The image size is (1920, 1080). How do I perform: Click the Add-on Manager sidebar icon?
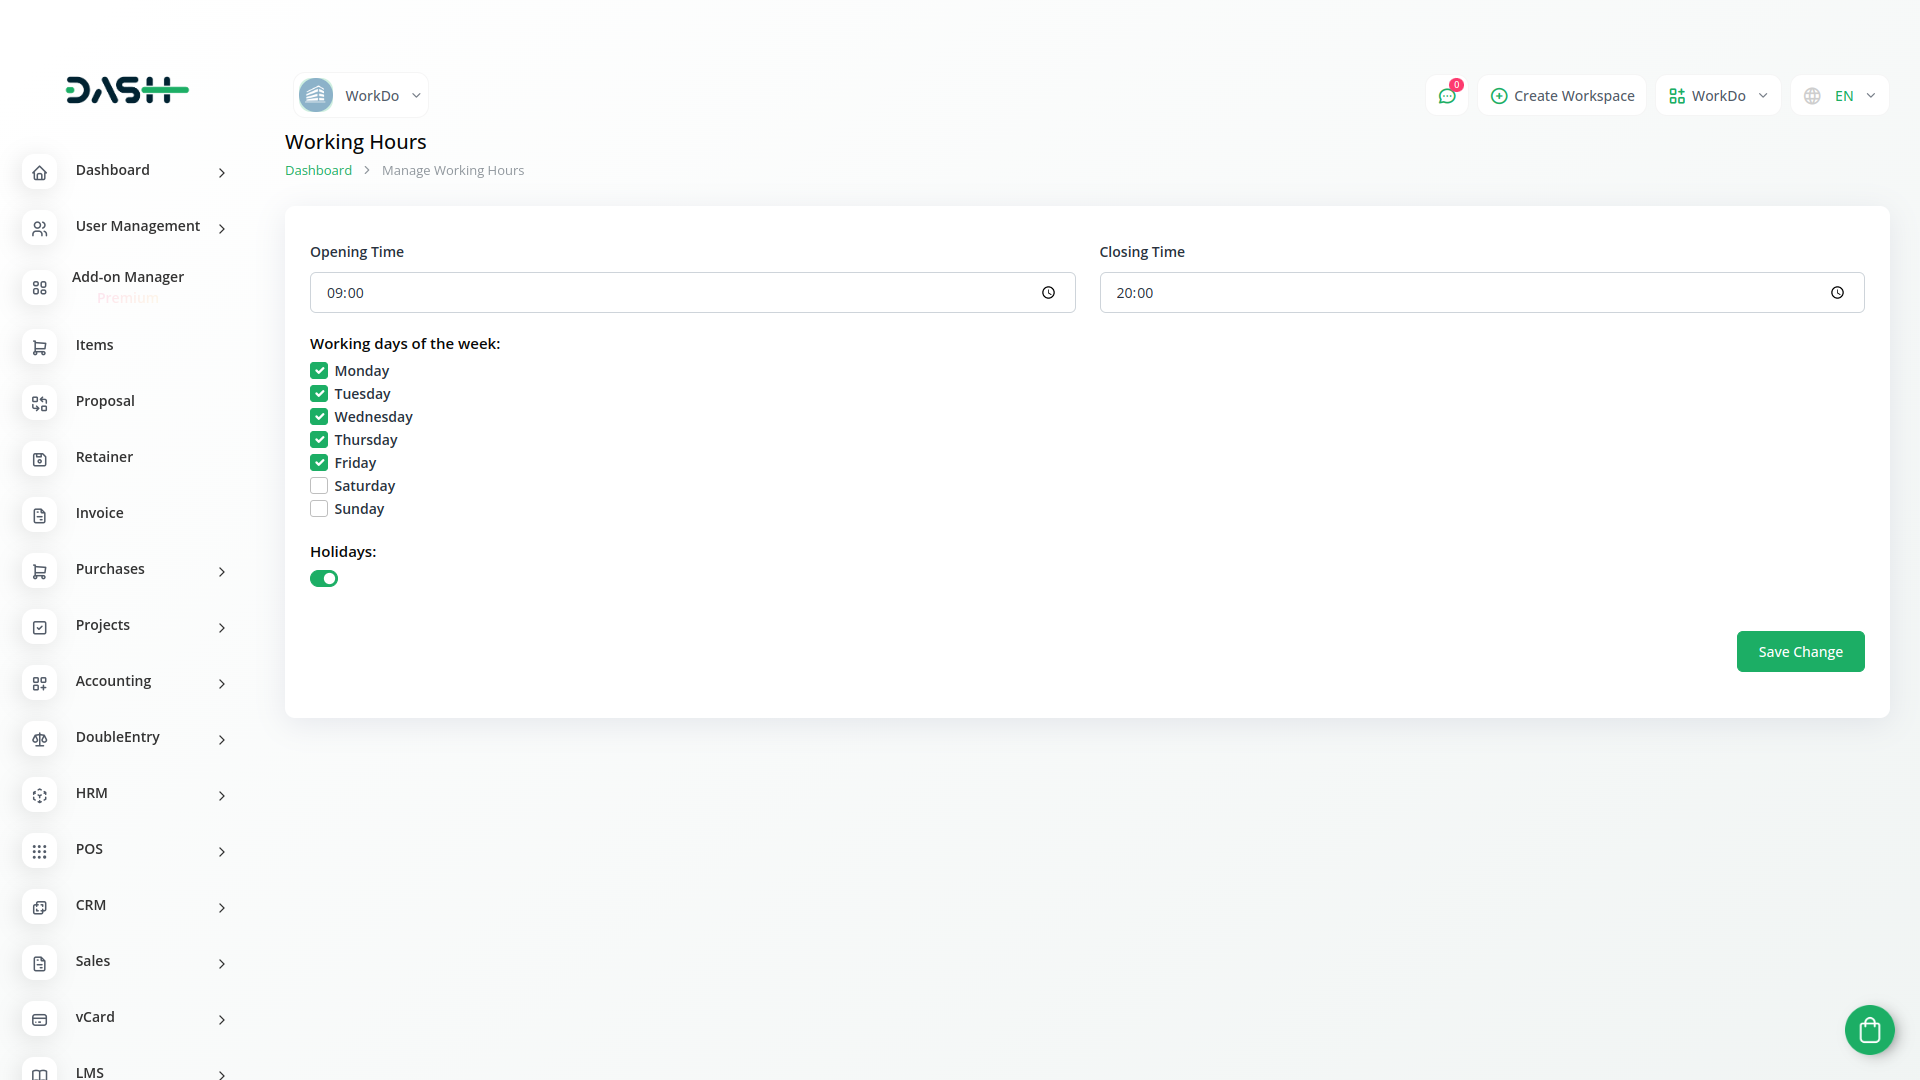pos(40,288)
